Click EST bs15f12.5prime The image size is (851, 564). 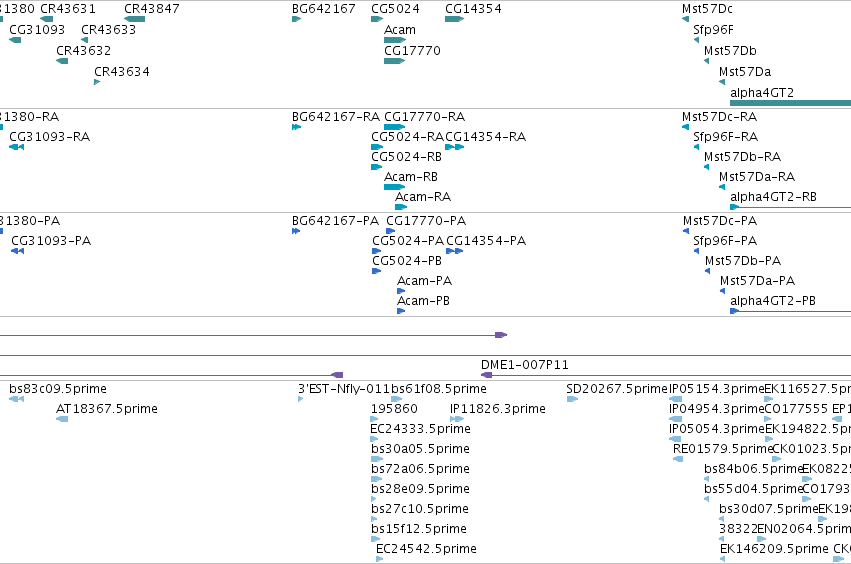(419, 530)
